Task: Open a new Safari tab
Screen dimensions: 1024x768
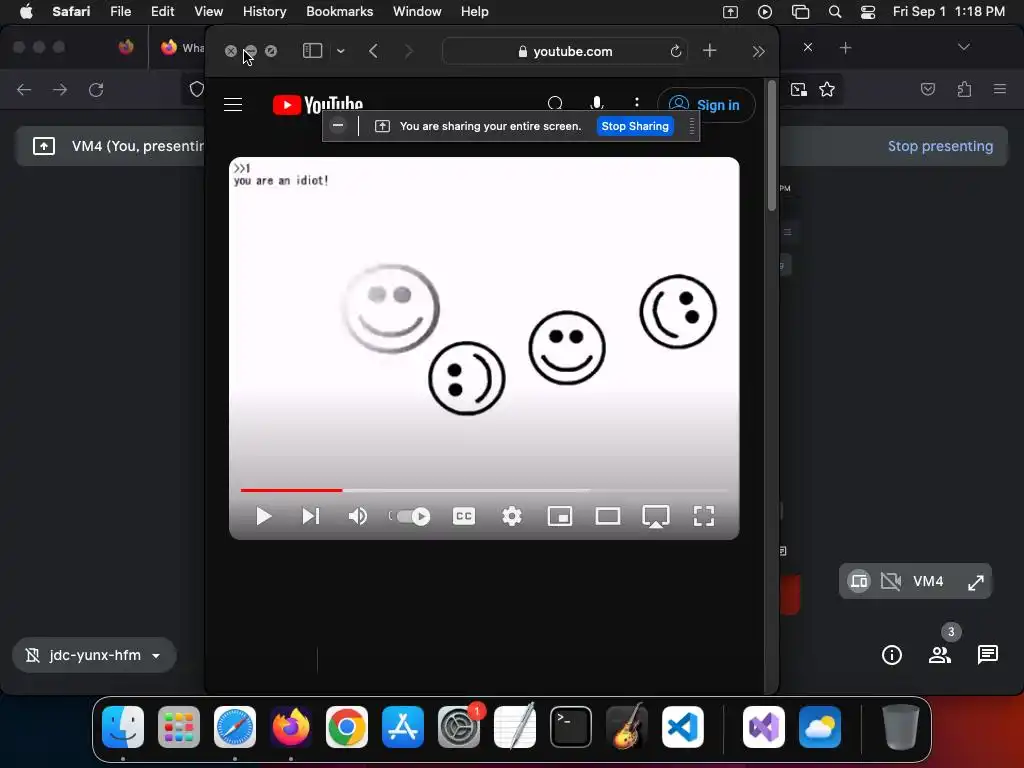Action: pos(710,50)
